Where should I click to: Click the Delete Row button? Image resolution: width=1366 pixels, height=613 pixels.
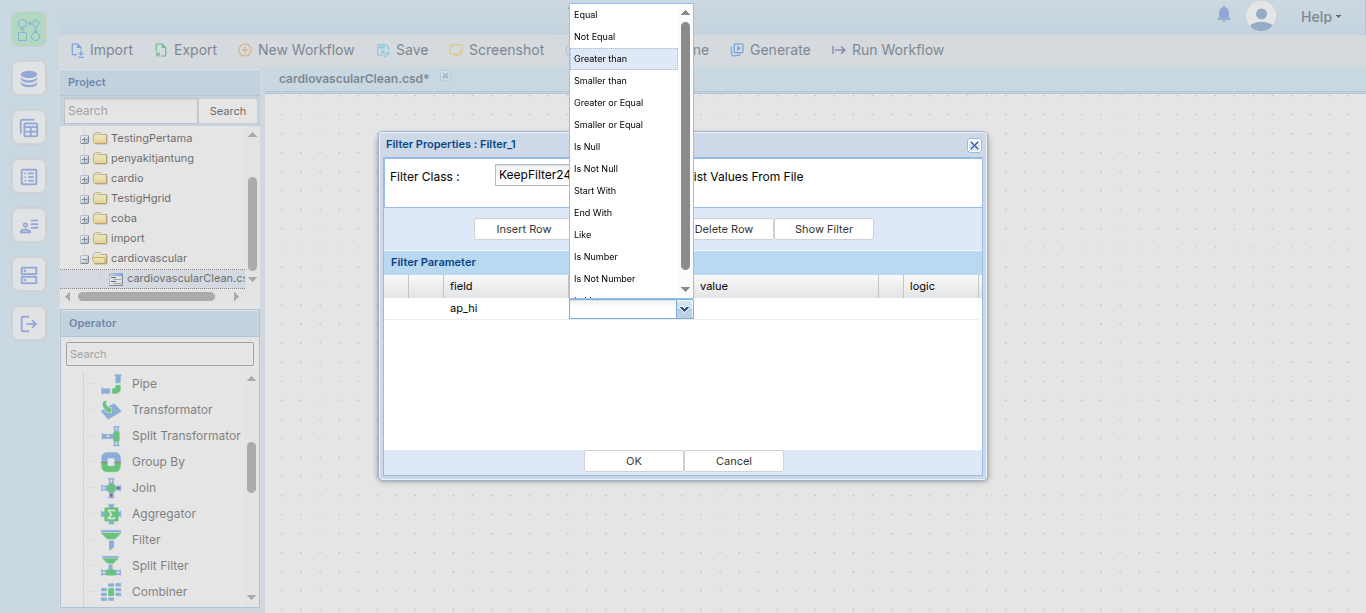724,229
